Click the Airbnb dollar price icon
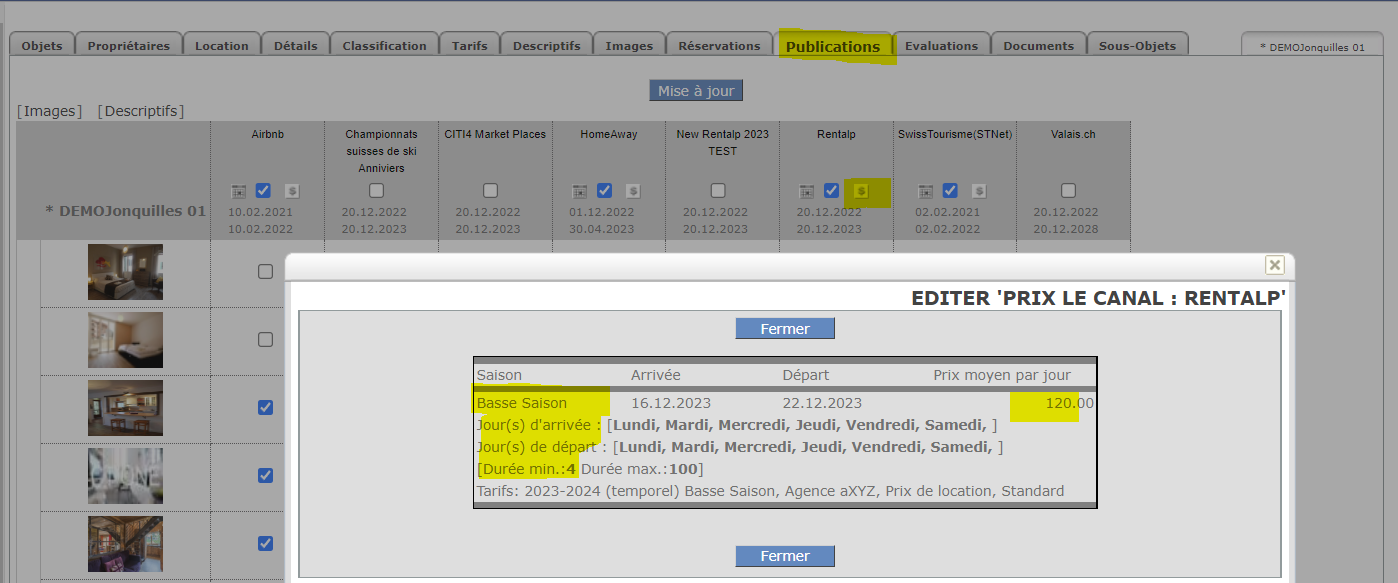The image size is (1398, 583). pyautogui.click(x=291, y=191)
